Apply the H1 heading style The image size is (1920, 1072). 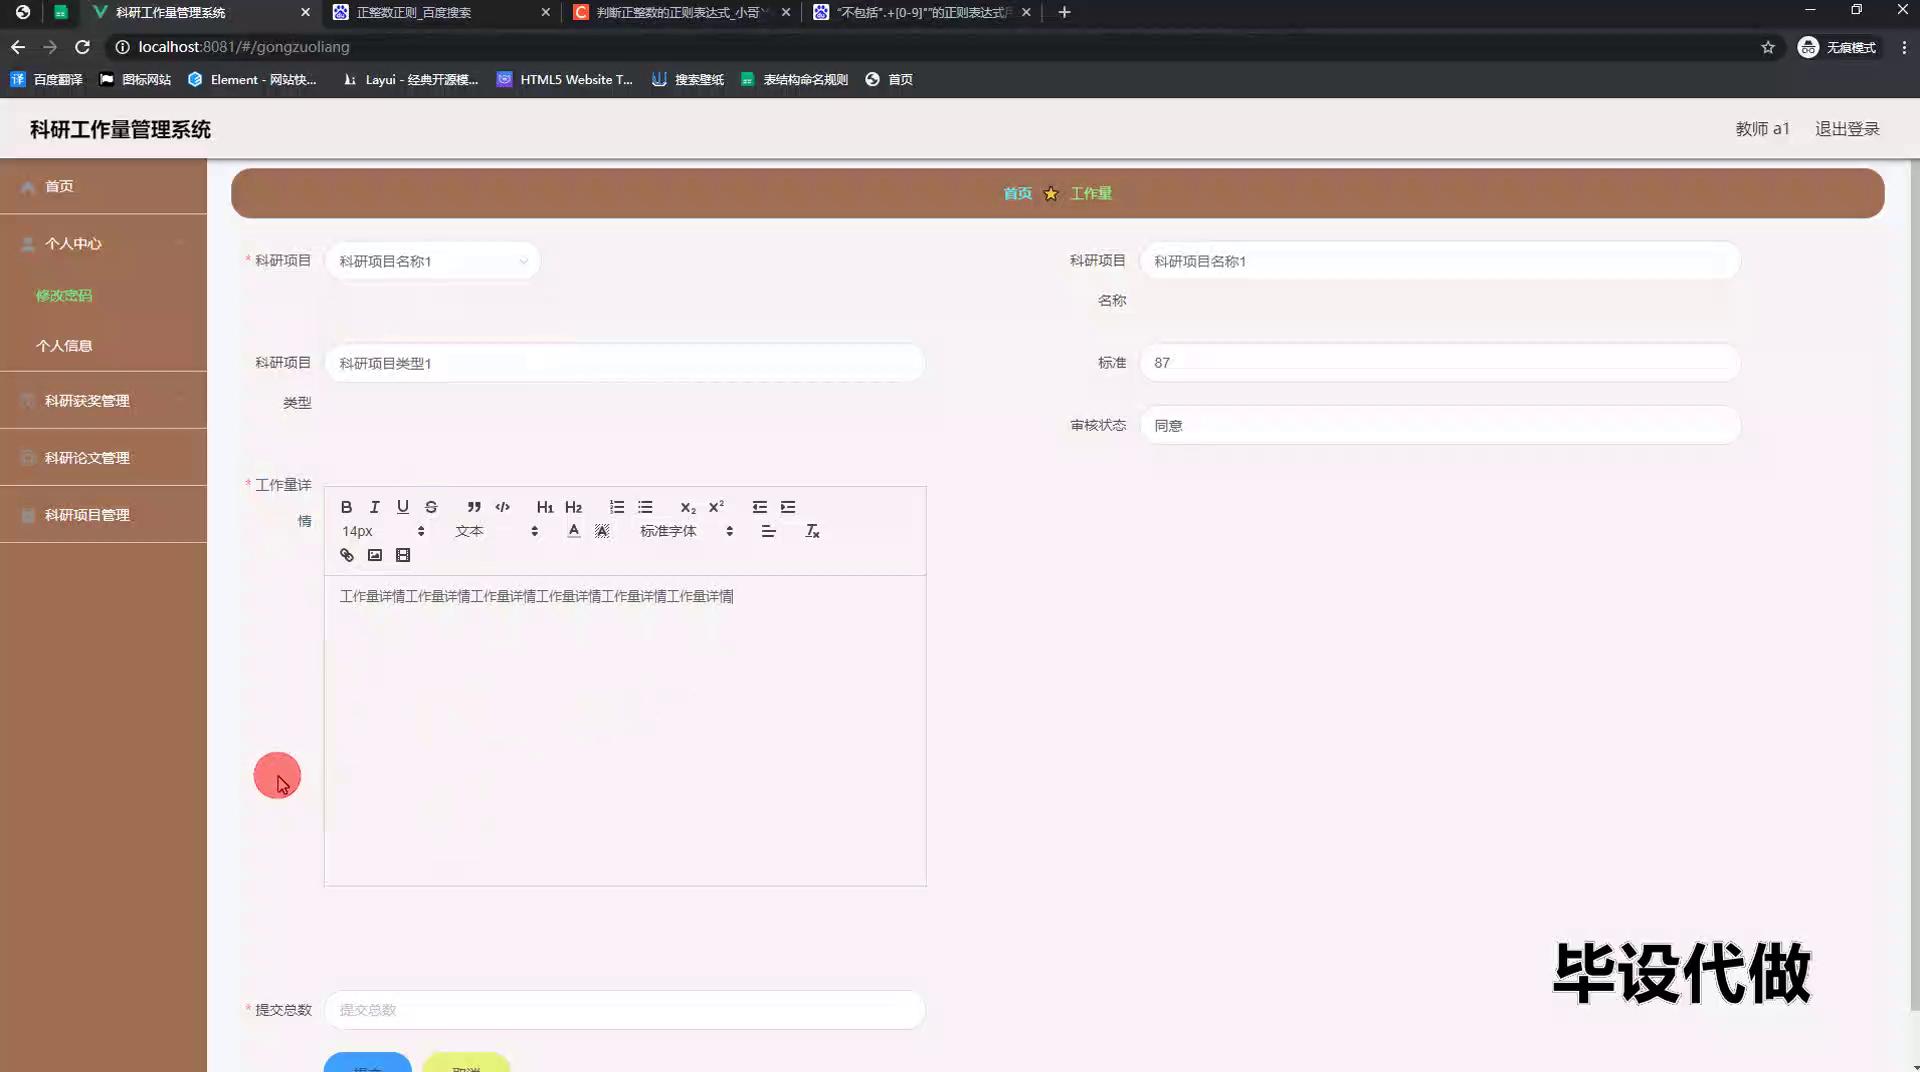pos(544,507)
